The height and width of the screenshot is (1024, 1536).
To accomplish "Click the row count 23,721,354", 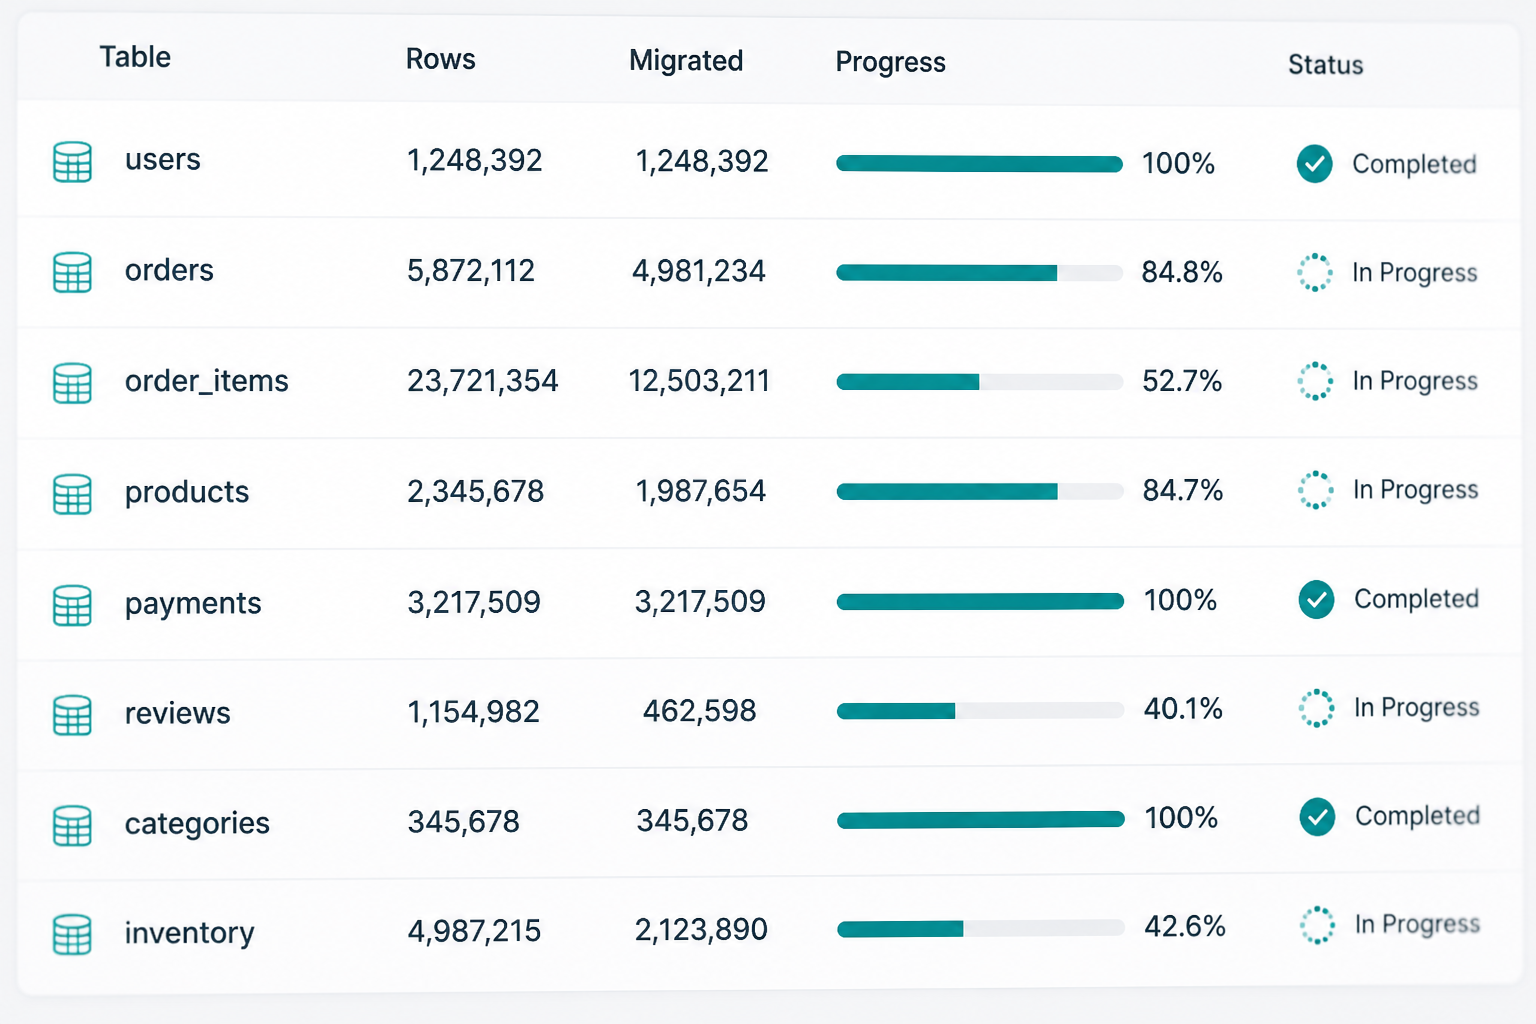I will [x=483, y=381].
